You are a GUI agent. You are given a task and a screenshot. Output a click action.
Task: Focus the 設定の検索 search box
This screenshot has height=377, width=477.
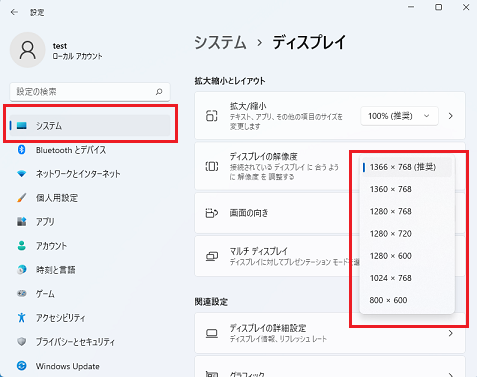pos(90,92)
